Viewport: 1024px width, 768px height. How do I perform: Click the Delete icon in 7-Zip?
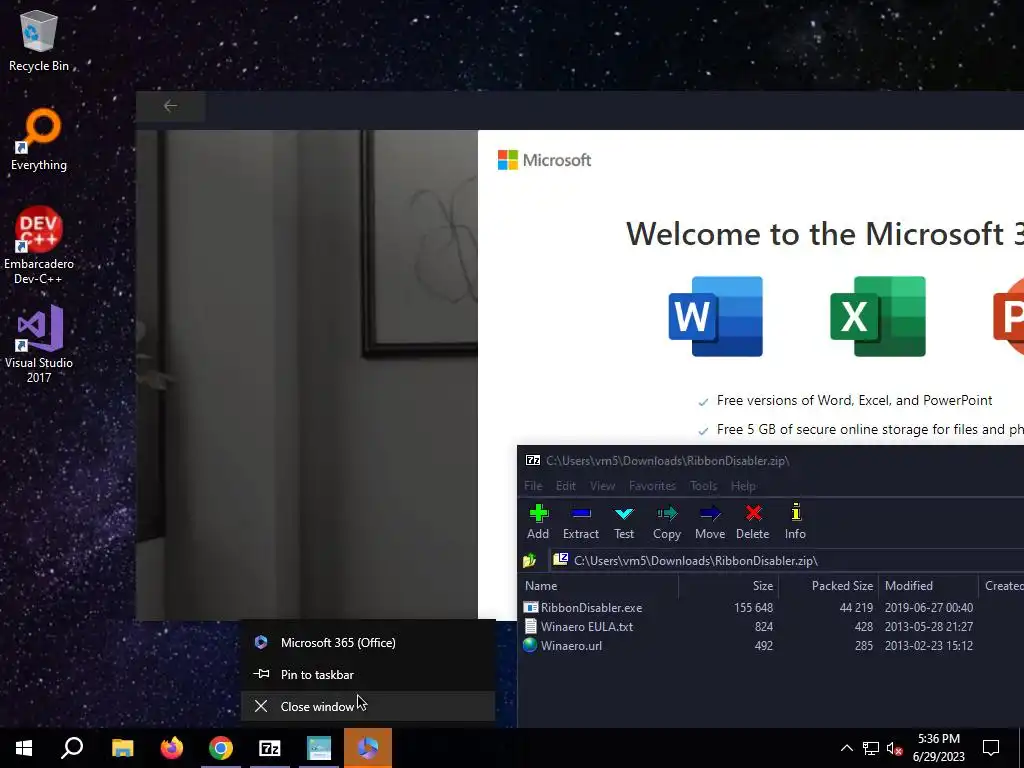coord(753,513)
